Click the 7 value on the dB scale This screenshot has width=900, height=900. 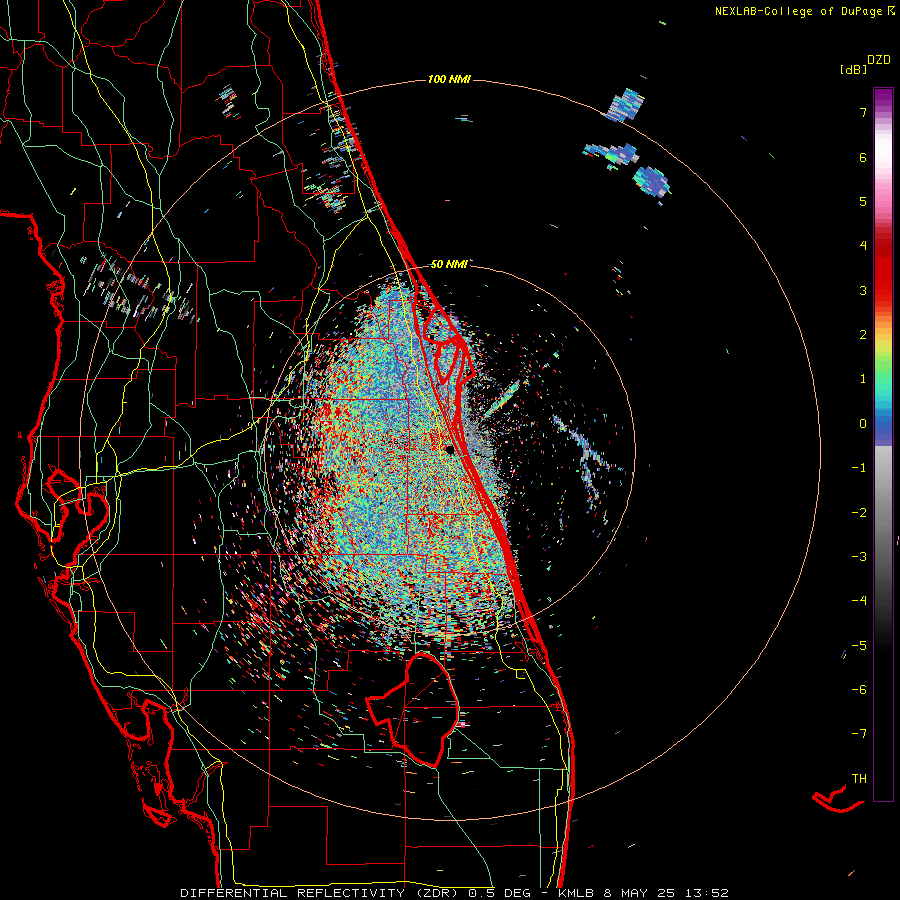tap(863, 112)
